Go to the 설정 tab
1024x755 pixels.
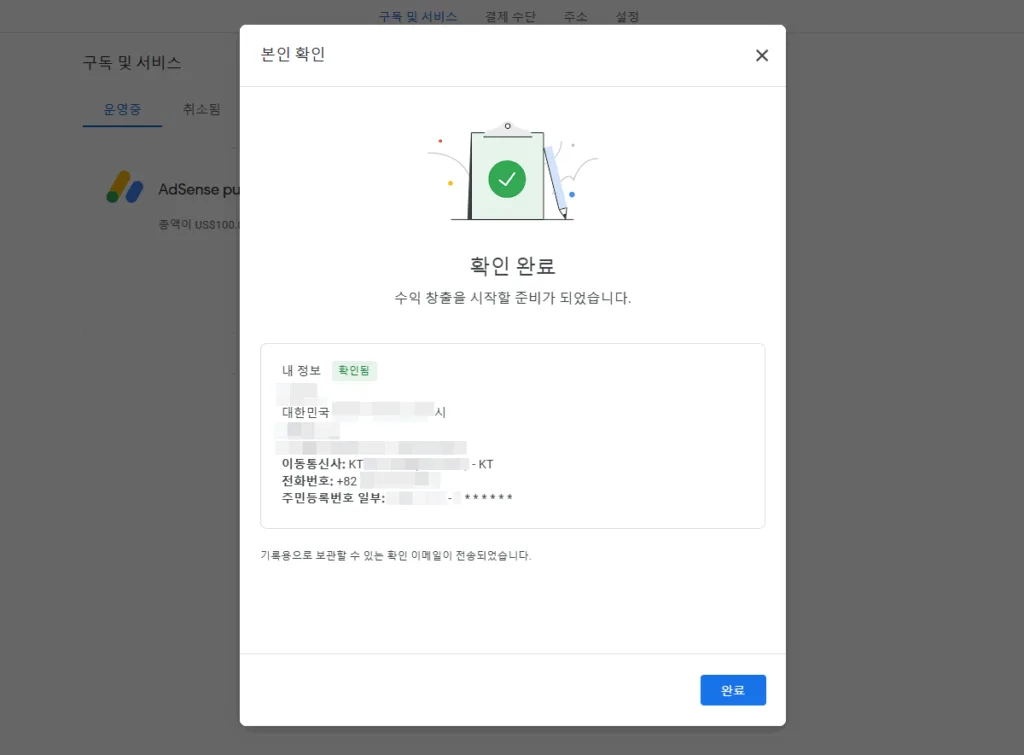click(627, 17)
